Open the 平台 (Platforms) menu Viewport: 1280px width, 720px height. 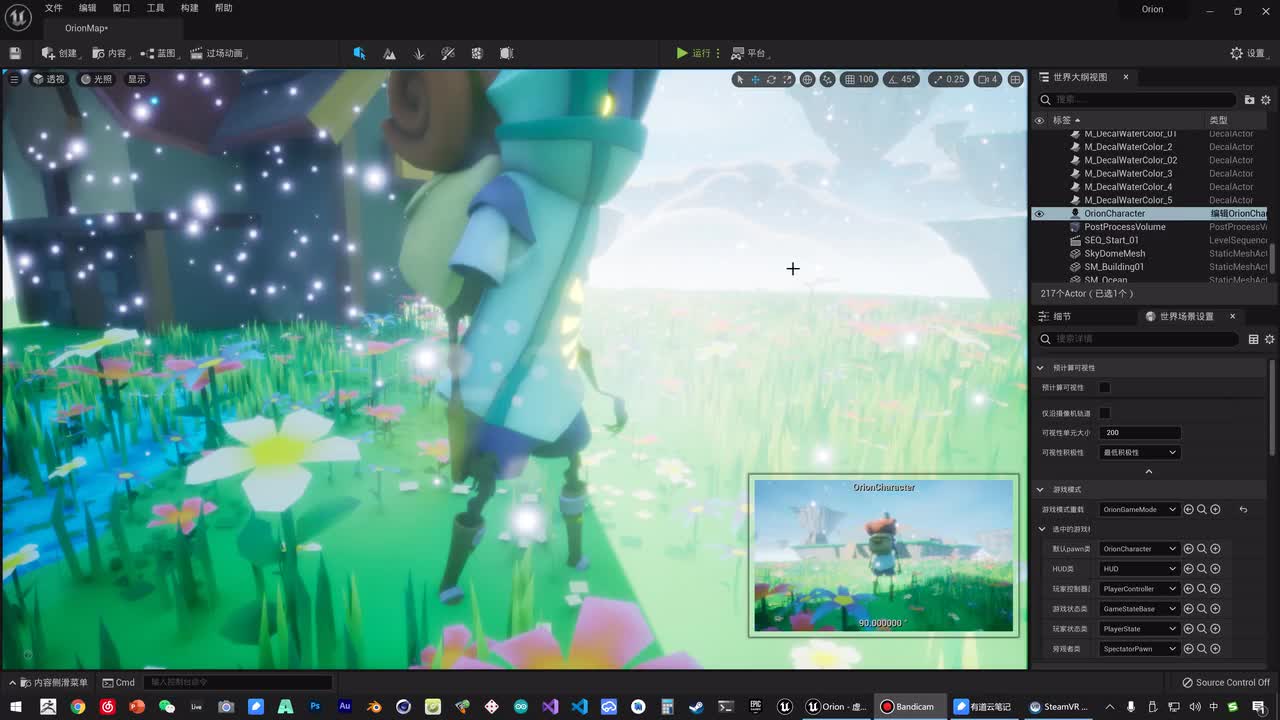[748, 53]
